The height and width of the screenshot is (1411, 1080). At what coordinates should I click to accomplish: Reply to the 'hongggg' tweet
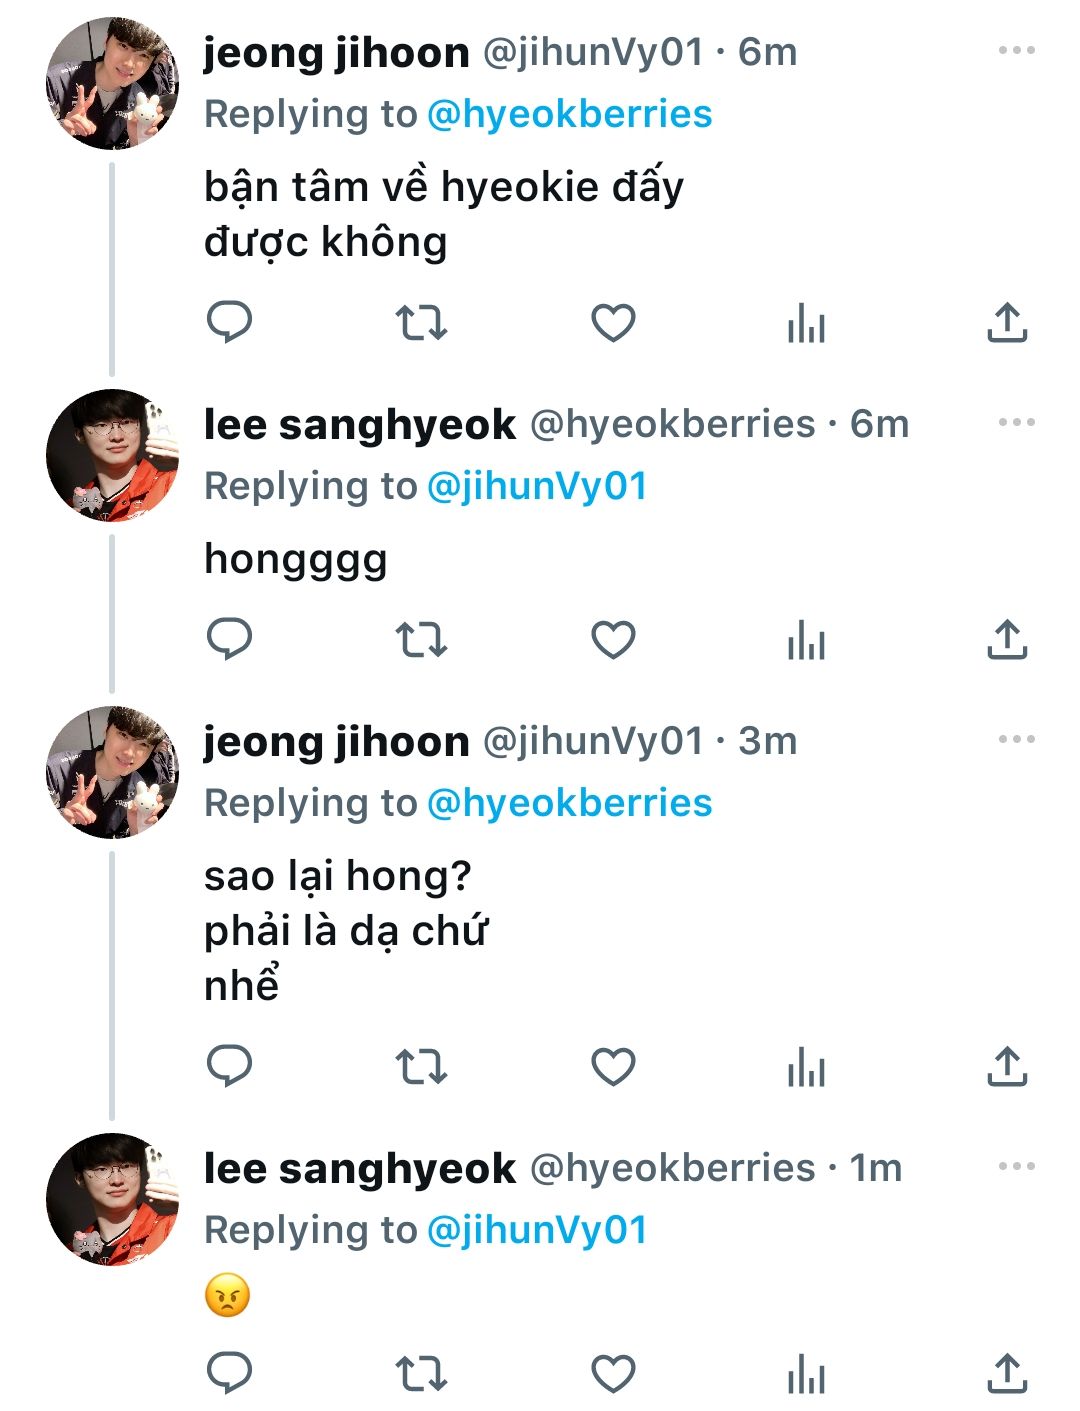coord(229,639)
